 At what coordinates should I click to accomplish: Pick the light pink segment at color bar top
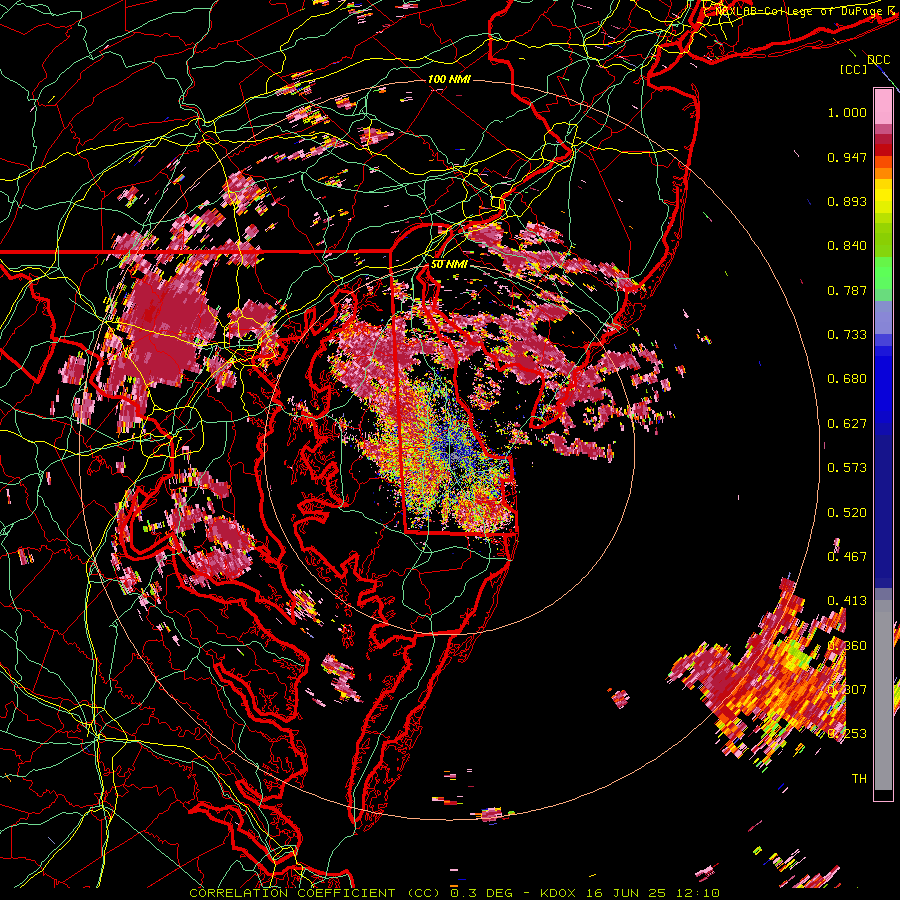click(x=883, y=106)
